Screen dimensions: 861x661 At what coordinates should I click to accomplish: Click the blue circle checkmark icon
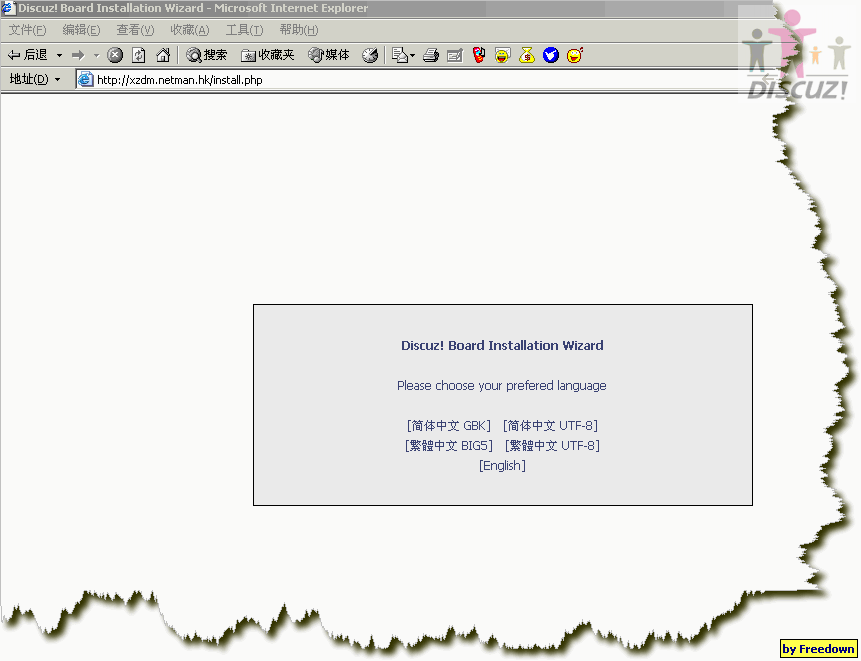click(x=551, y=55)
